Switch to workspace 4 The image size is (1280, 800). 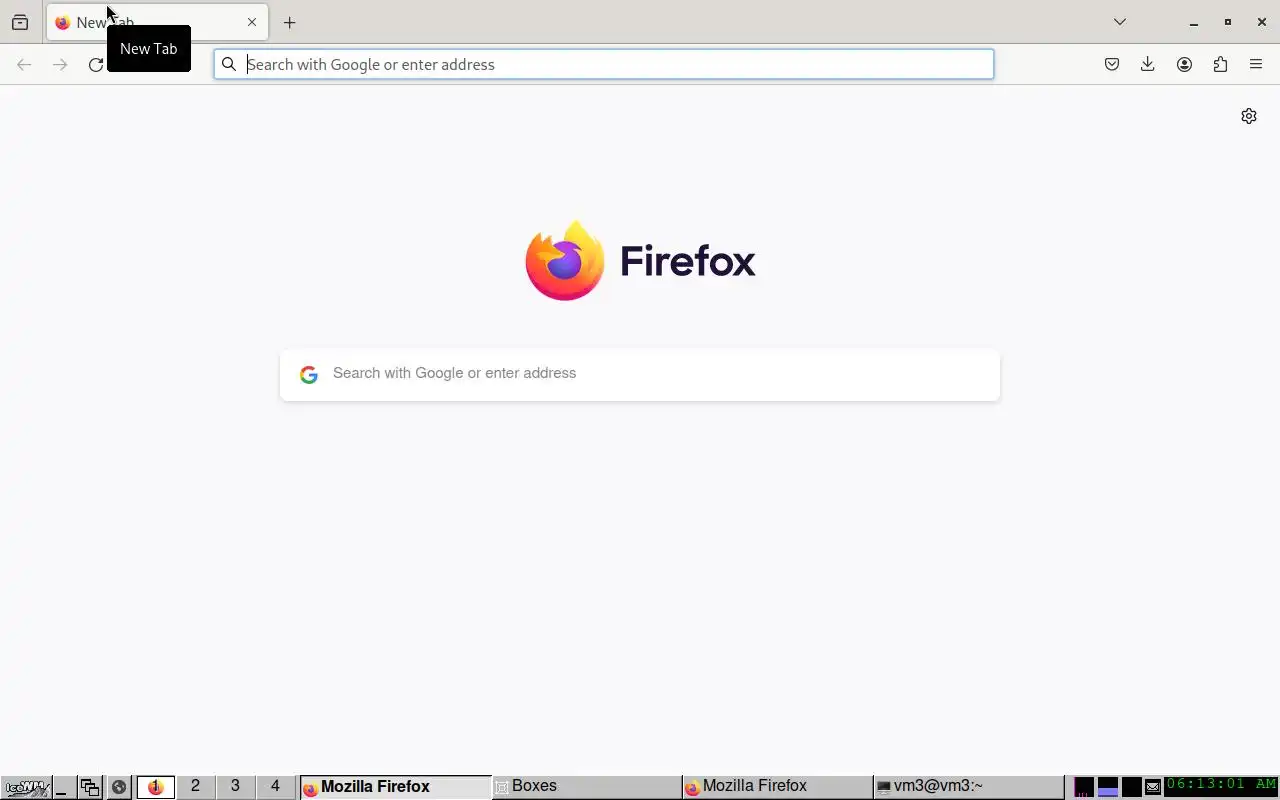point(275,787)
